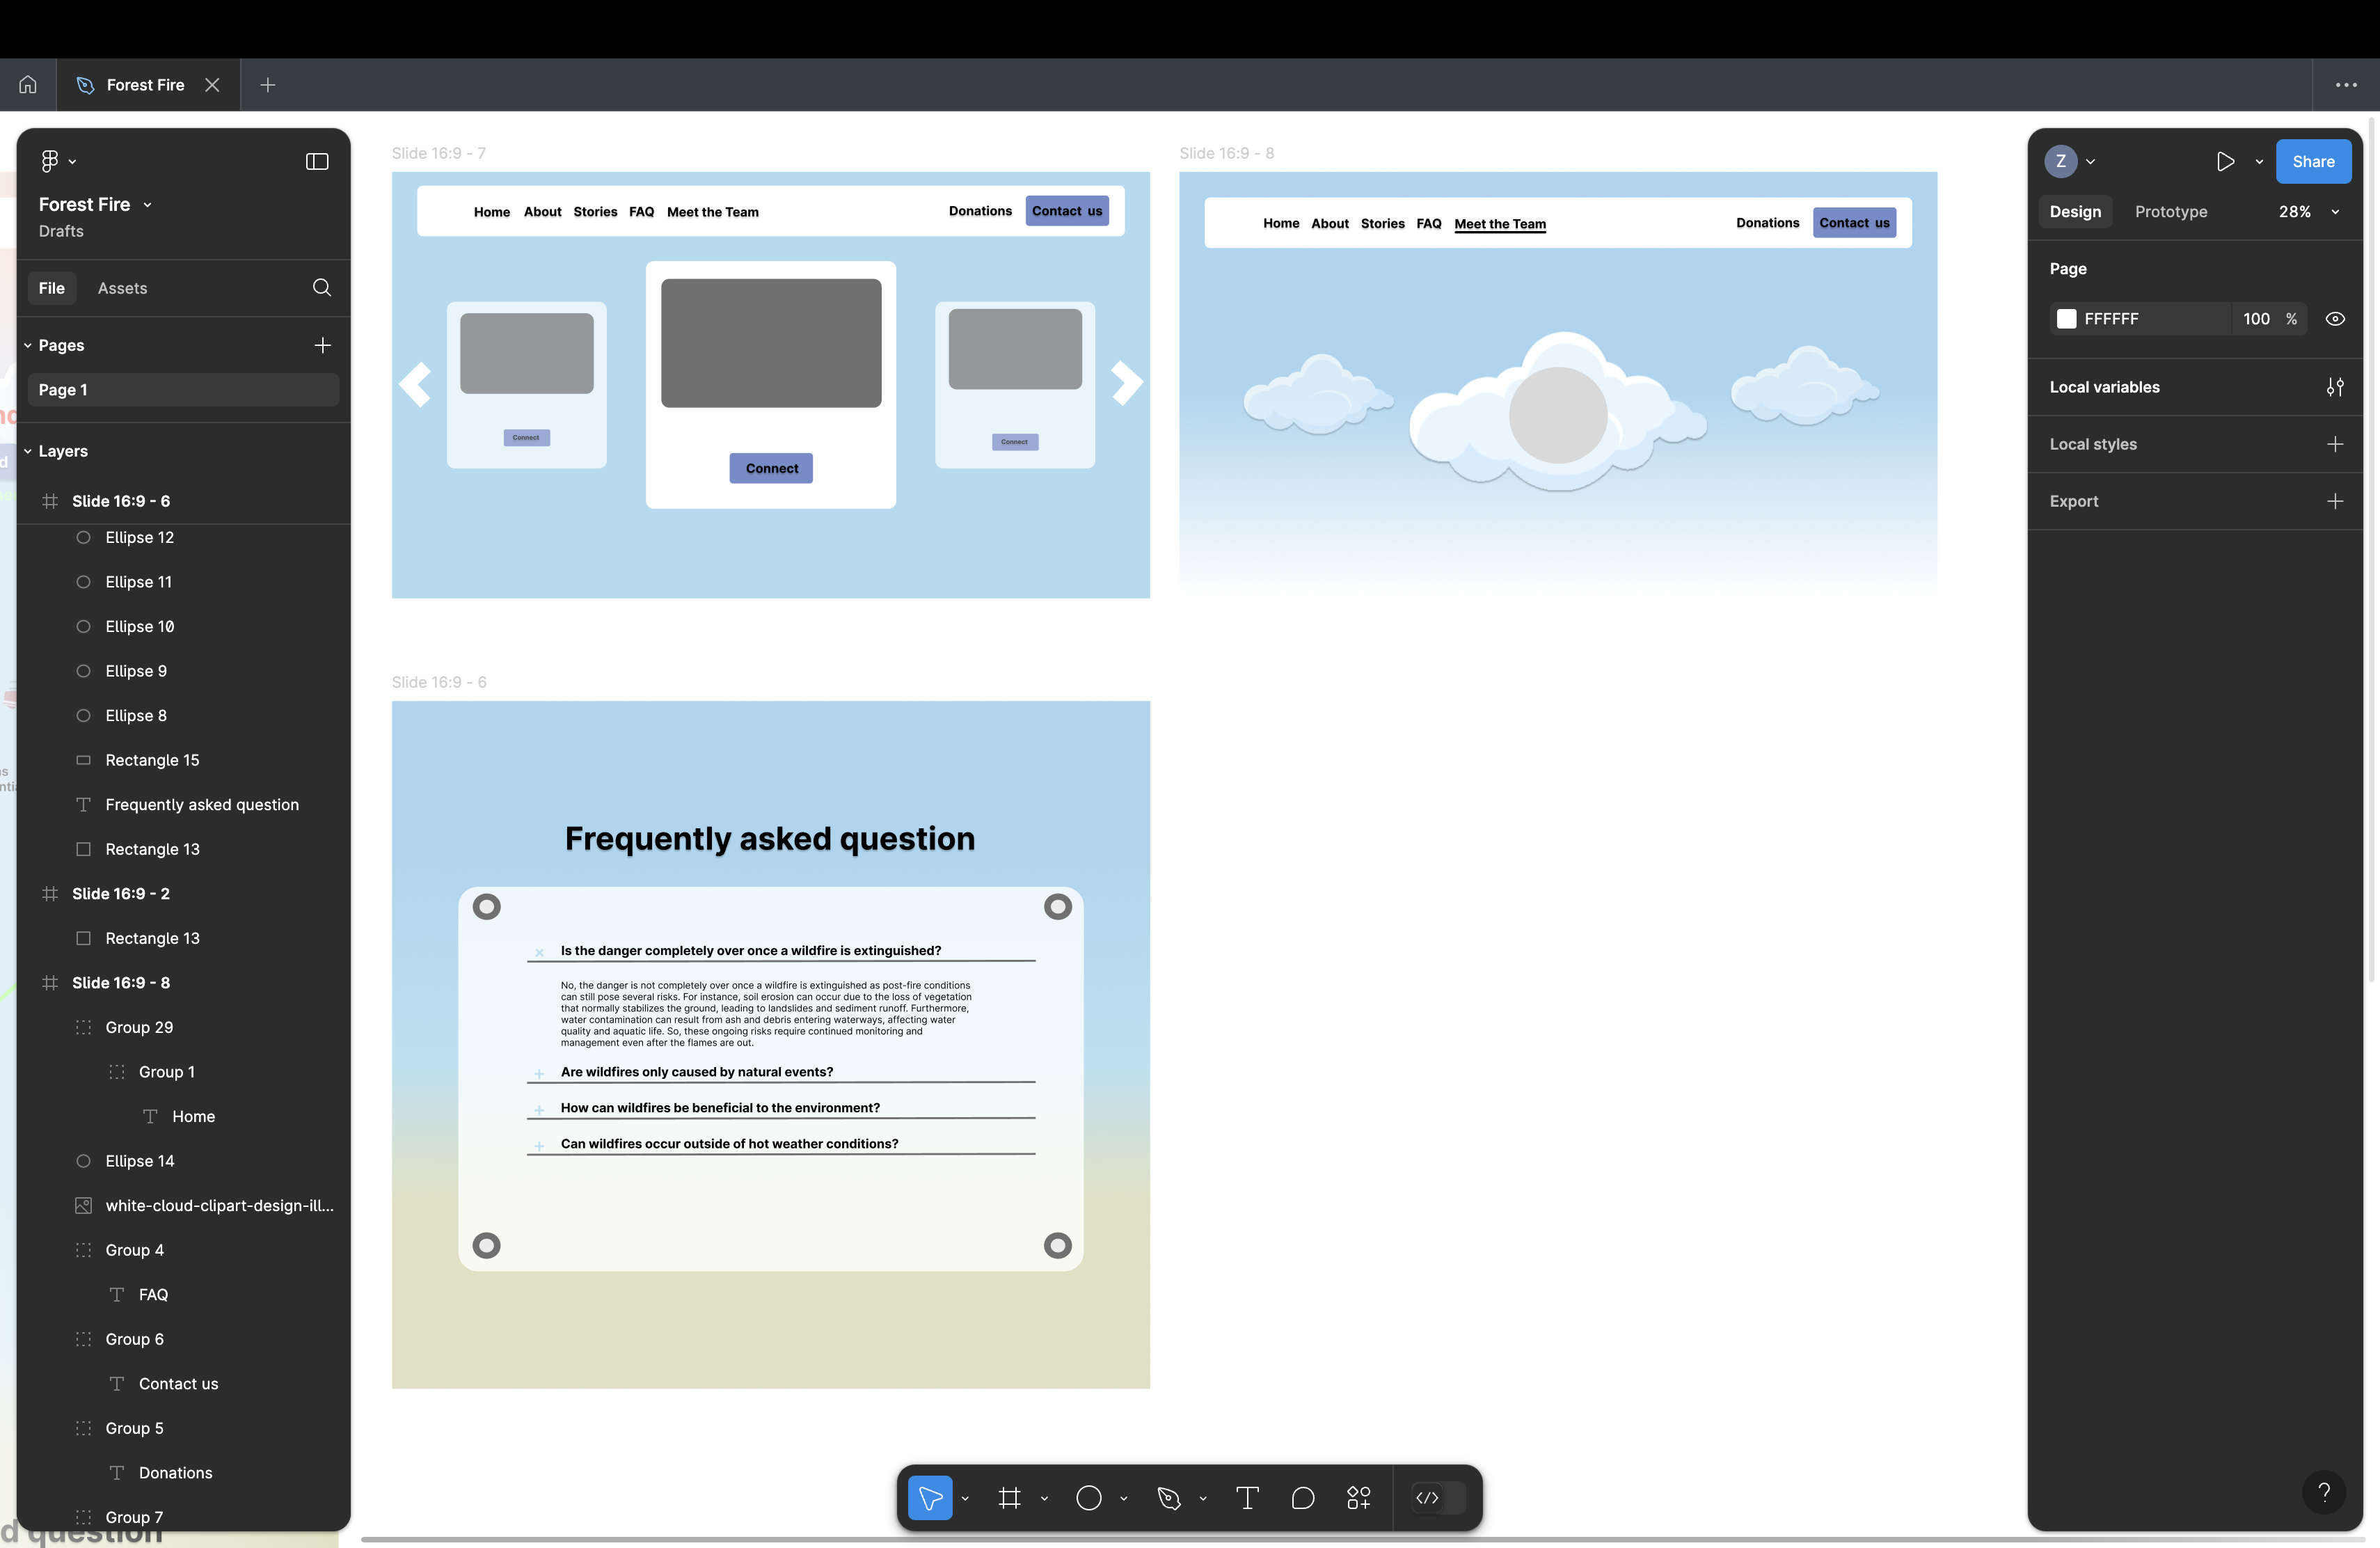
Task: Click the Present play button
Action: pyautogui.click(x=2224, y=162)
